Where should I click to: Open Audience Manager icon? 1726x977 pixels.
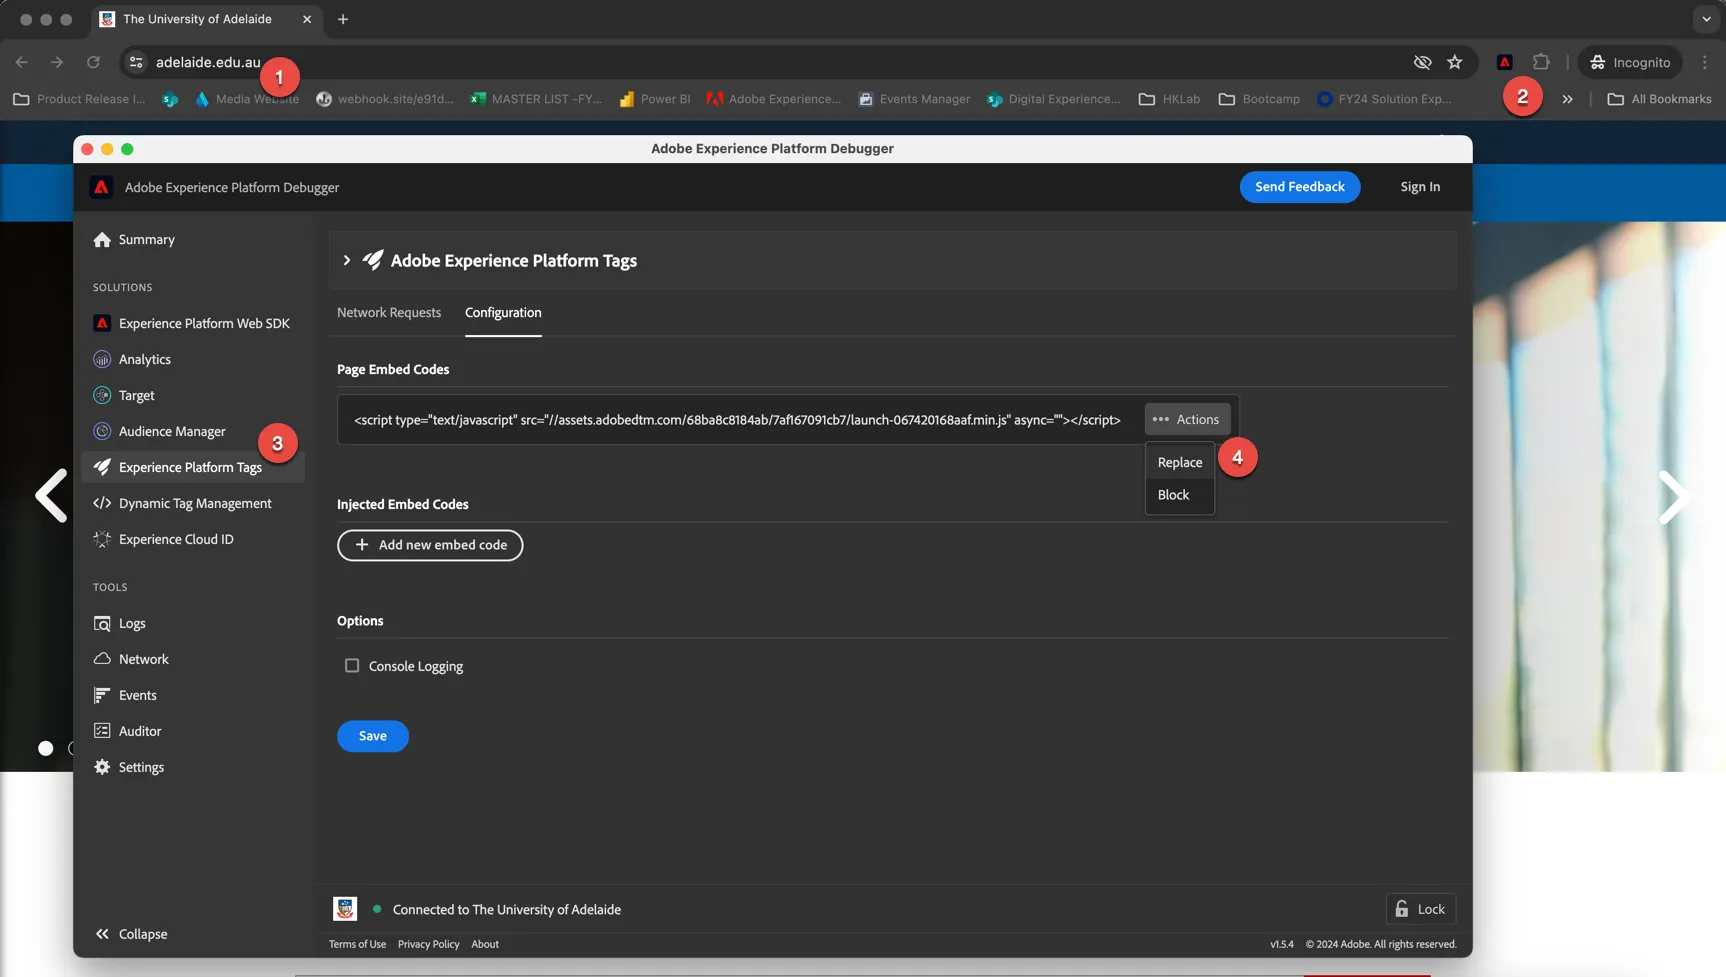[102, 432]
